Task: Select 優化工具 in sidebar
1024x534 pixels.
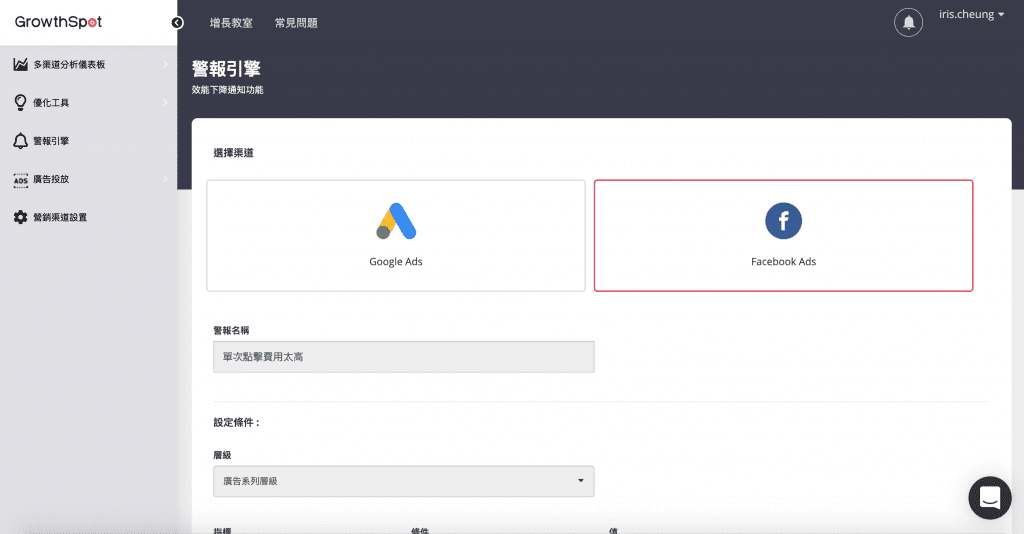Action: pos(51,102)
